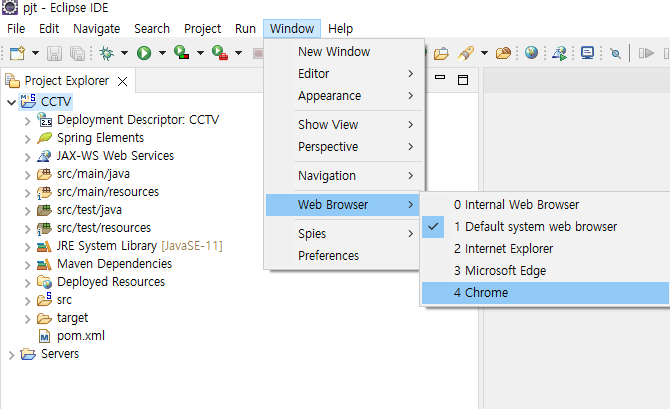This screenshot has height=409, width=670.
Task: Click the New wizard toolbar icon
Action: pyautogui.click(x=17, y=53)
